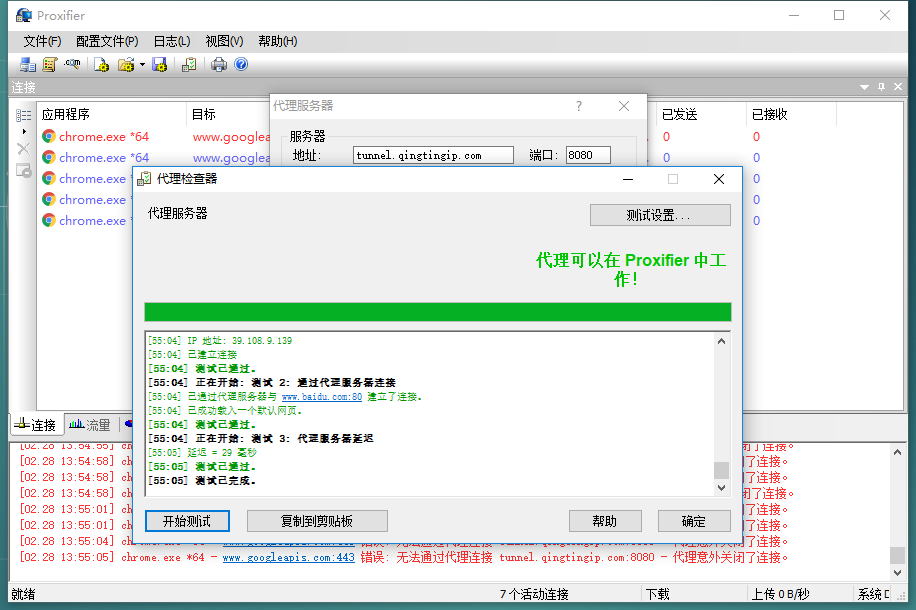
Task: Click the 帮助 button in proxy checker
Action: click(x=605, y=521)
